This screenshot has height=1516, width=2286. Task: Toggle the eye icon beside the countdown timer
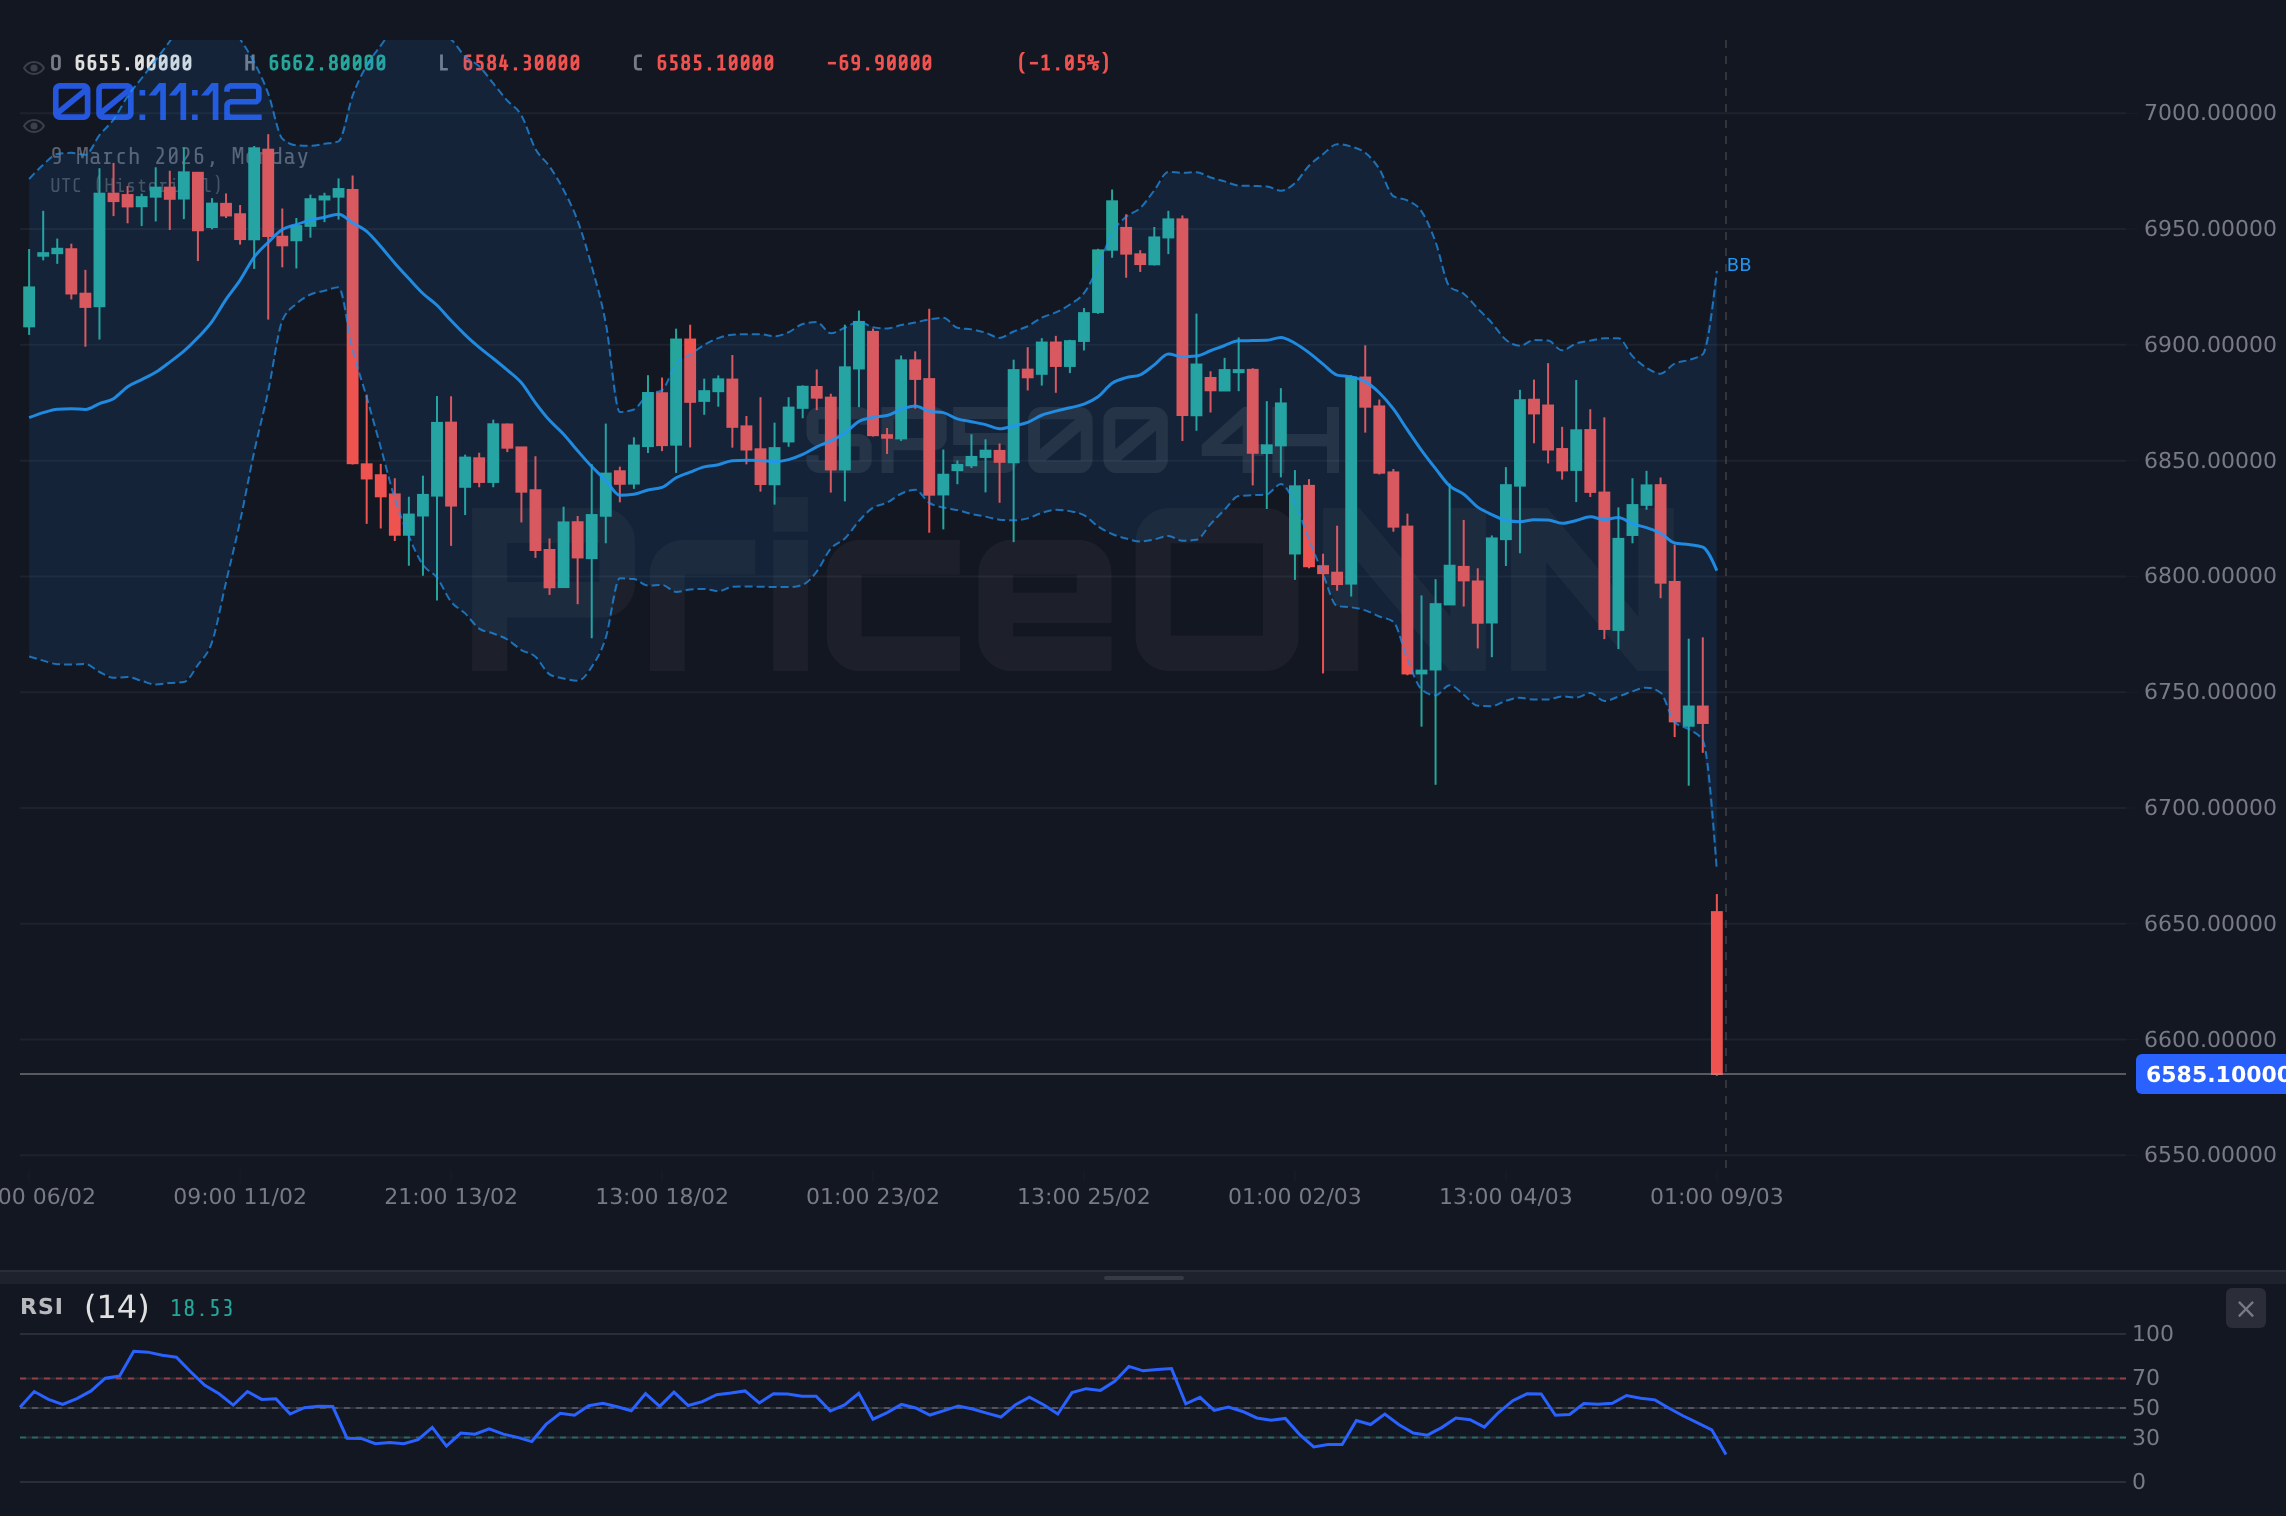pyautogui.click(x=33, y=126)
